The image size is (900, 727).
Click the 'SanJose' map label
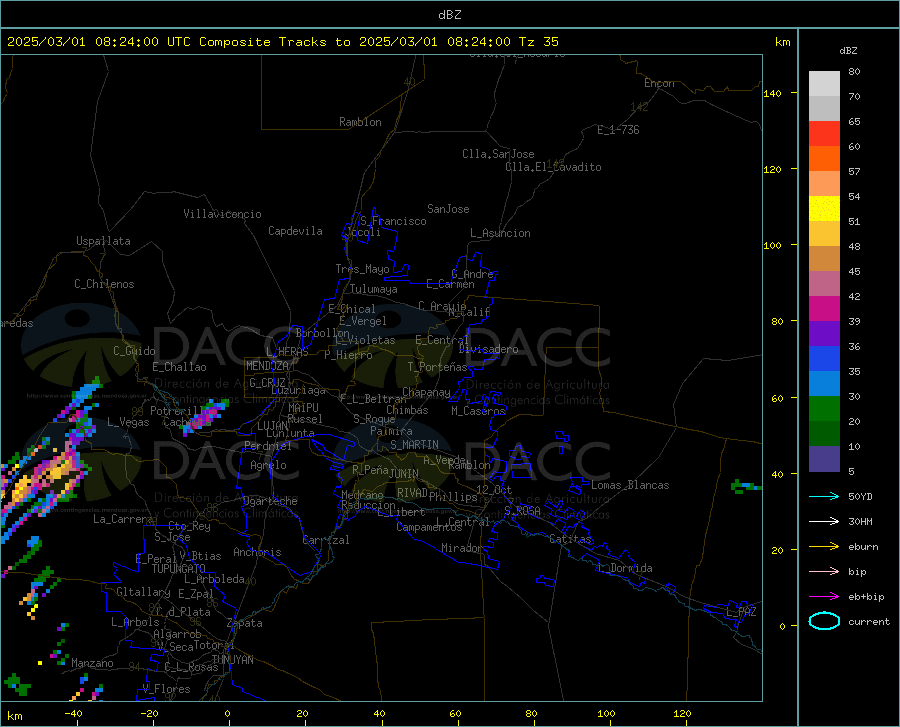[x=448, y=209]
